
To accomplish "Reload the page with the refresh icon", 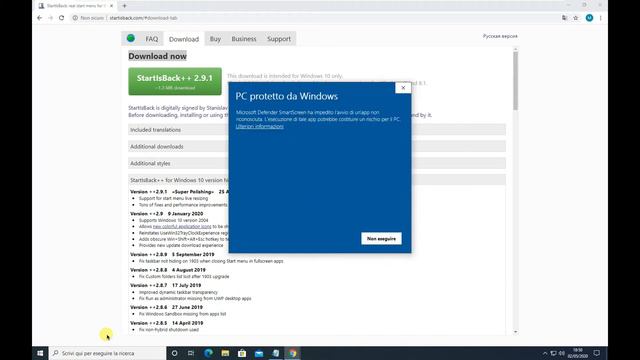I will (62, 18).
